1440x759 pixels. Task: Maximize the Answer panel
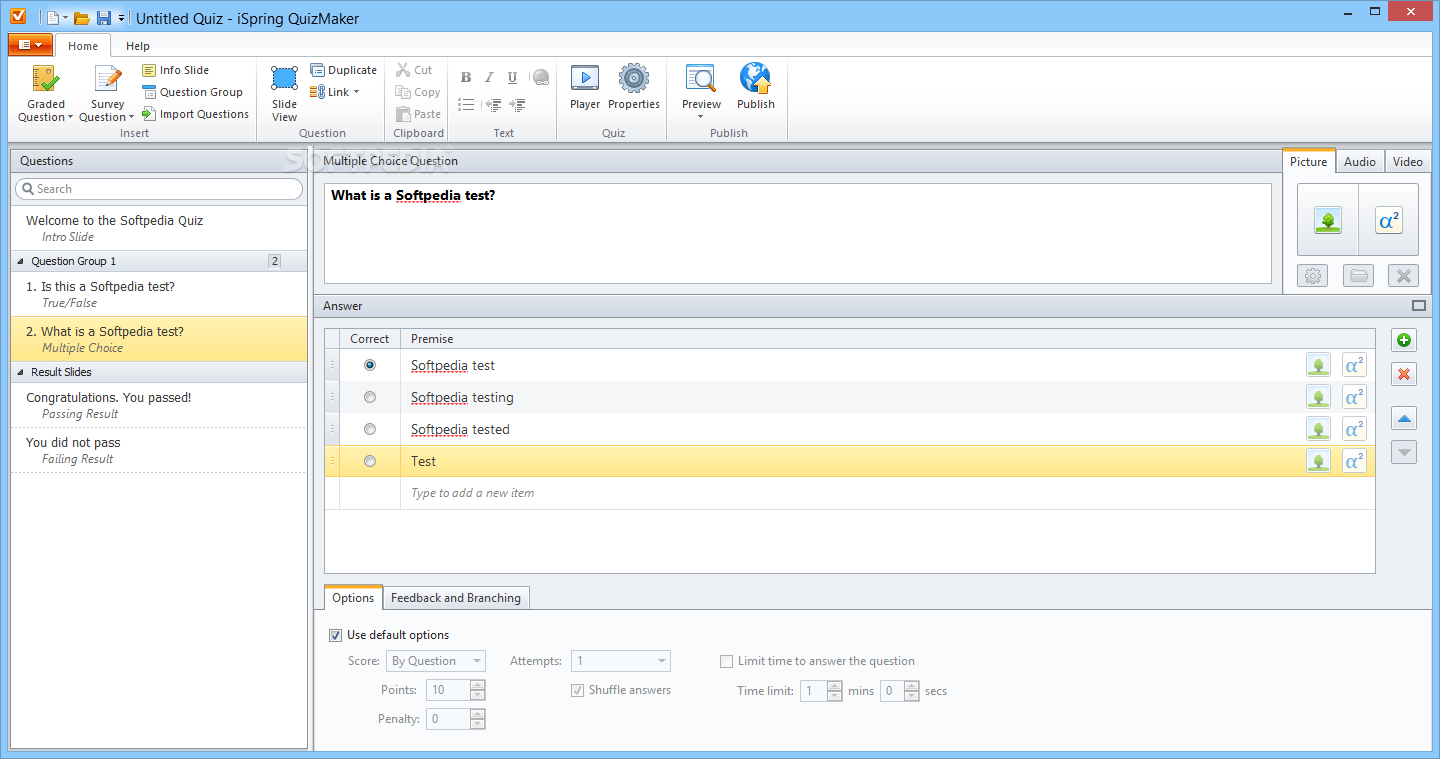[1419, 306]
